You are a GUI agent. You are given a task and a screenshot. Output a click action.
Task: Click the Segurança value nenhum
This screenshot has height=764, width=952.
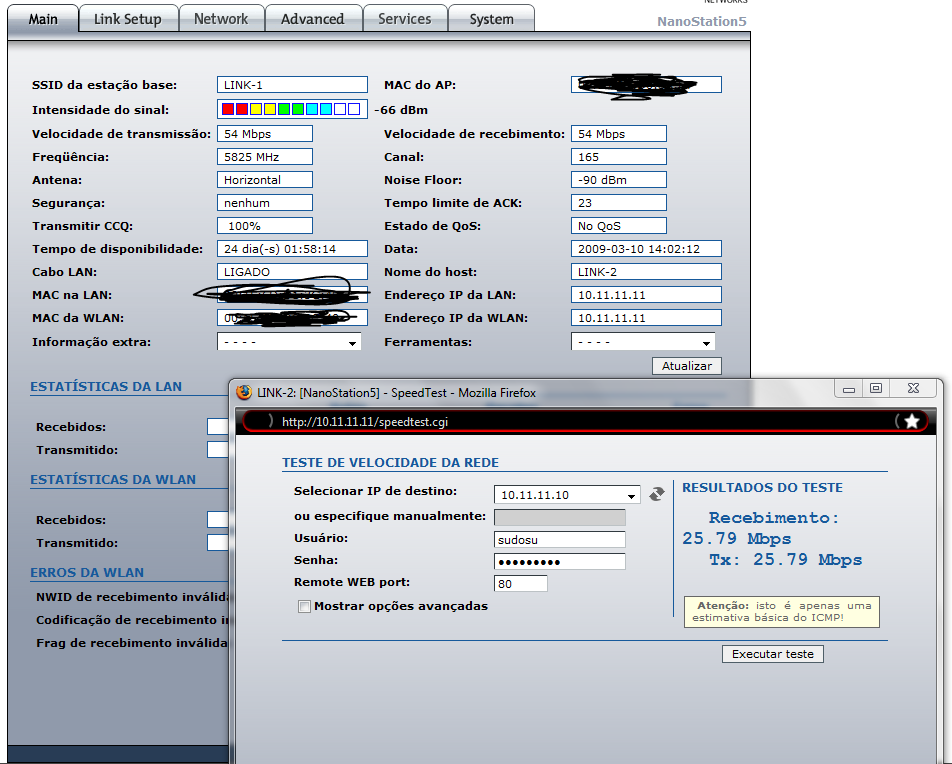pos(265,203)
